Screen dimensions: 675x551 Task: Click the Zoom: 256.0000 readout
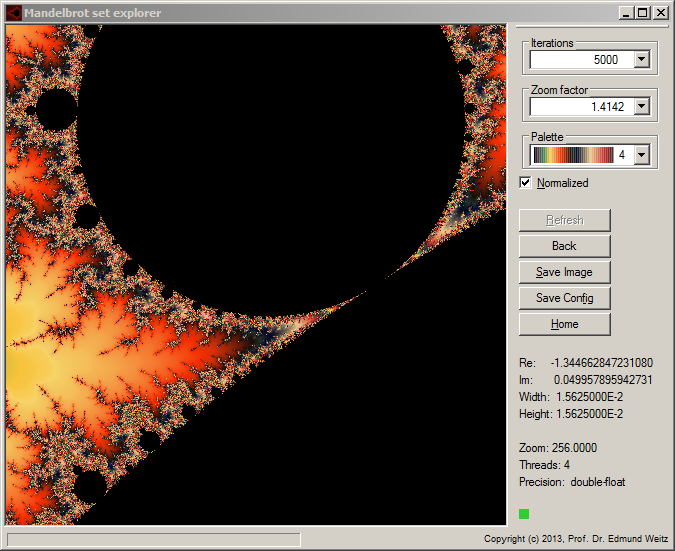[x=558, y=448]
